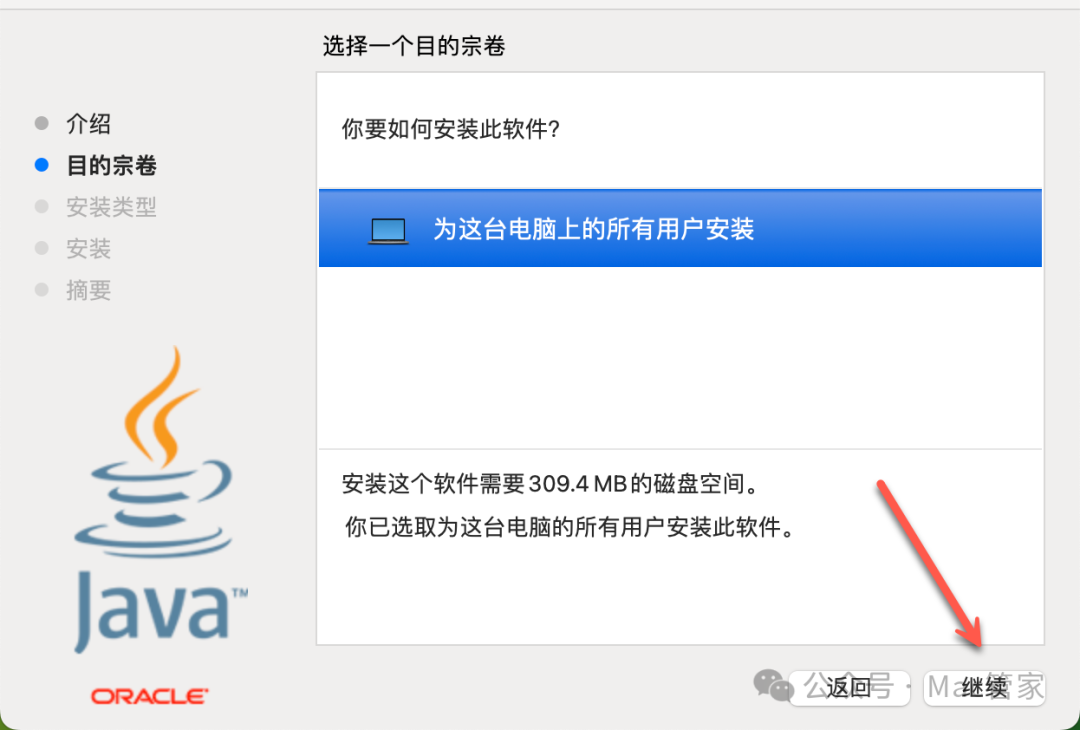The image size is (1080, 730).
Task: Click the gray bullet beside 介绍
Action: pos(41,124)
